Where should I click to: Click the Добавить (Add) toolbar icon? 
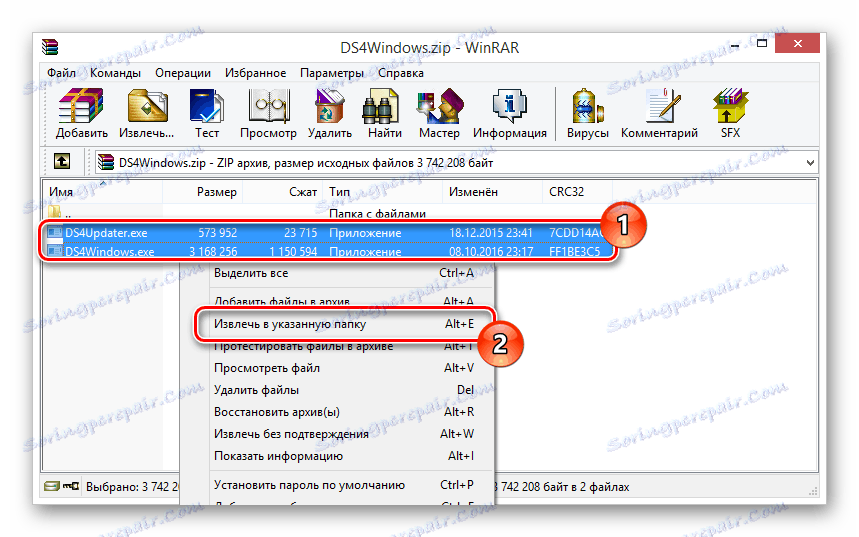click(81, 113)
